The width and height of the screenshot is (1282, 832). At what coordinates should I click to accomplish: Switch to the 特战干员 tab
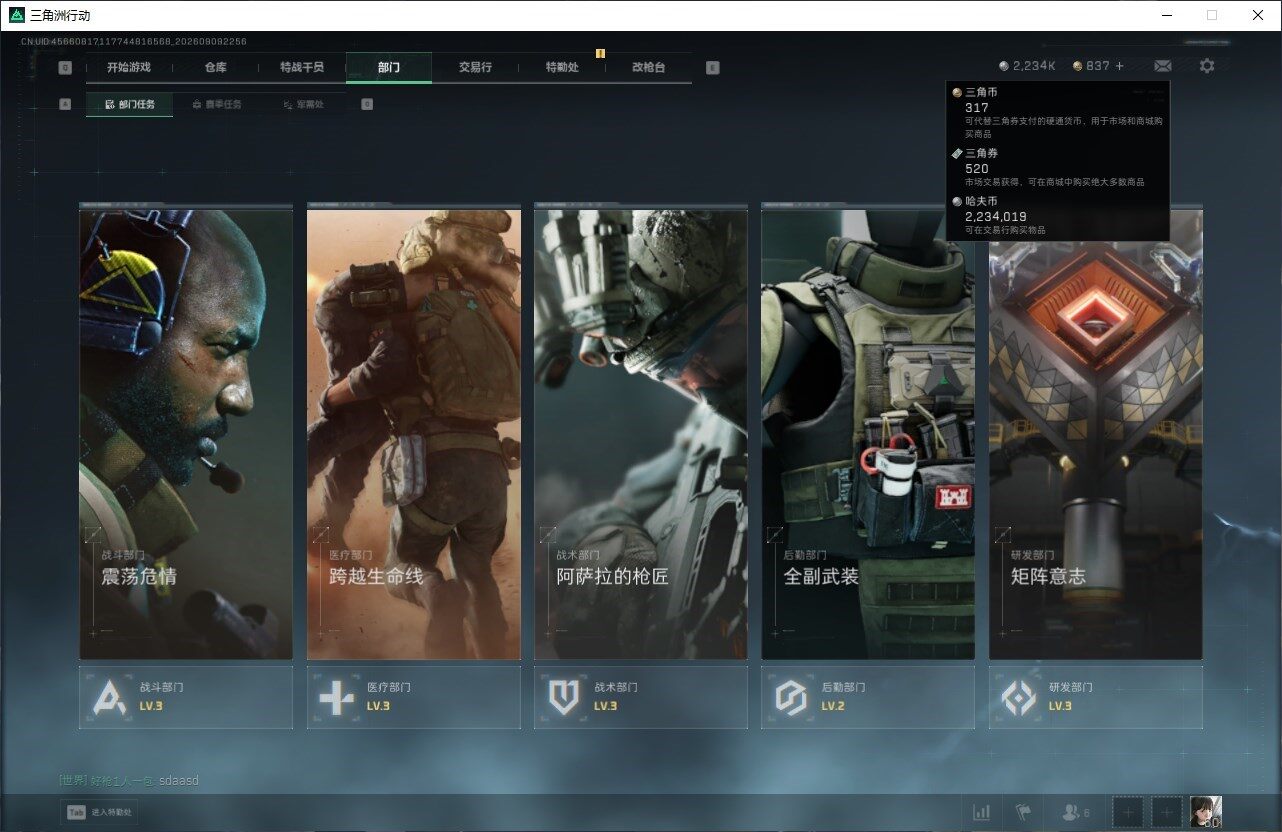302,68
